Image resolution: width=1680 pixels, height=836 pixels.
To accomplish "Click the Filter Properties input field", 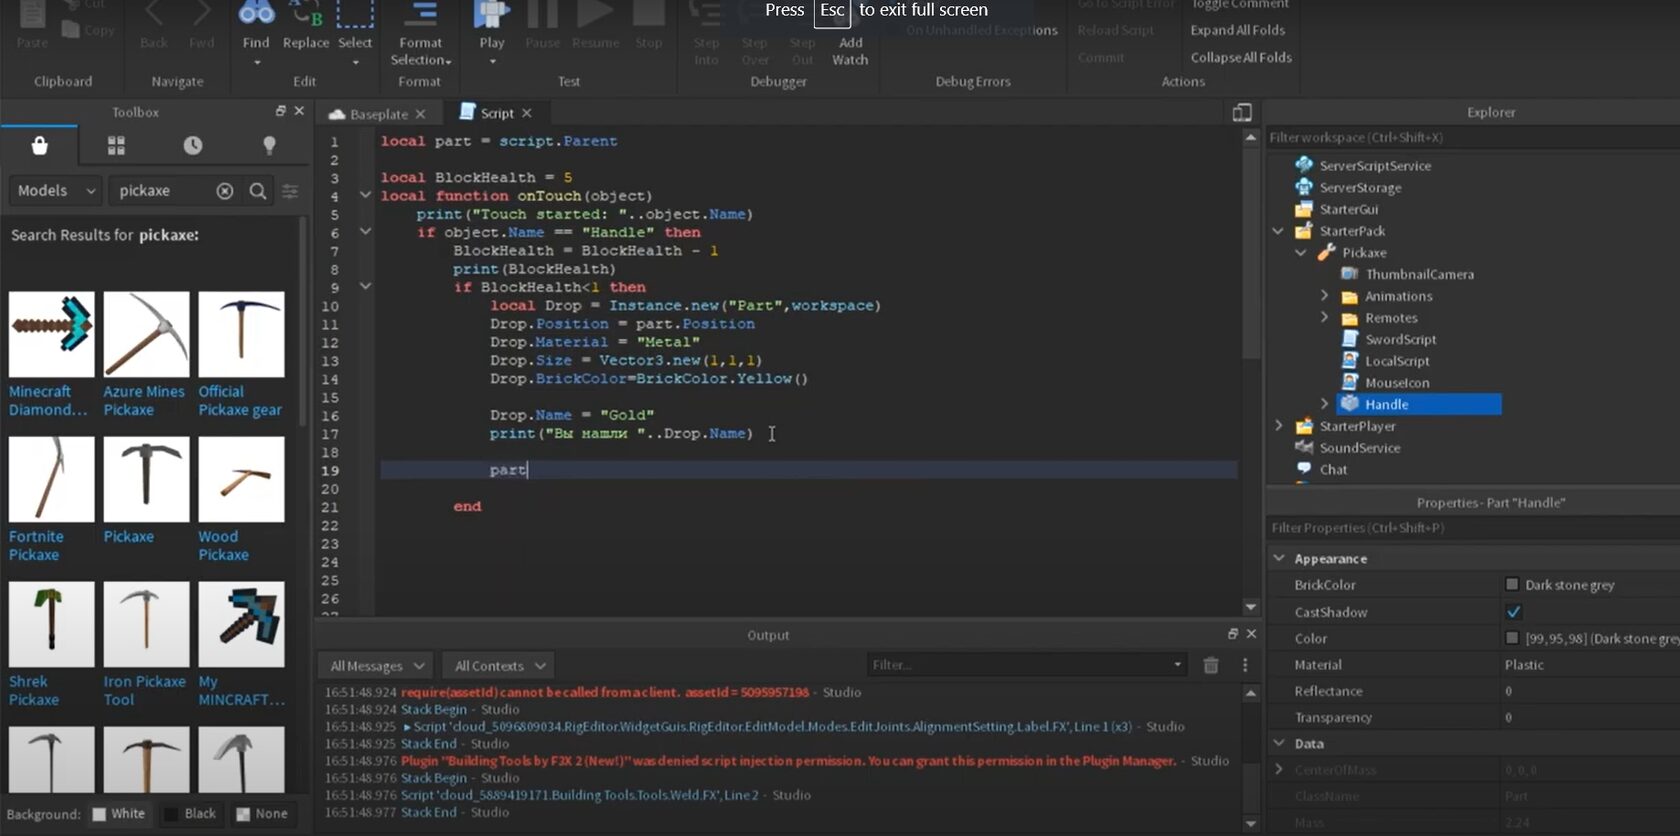I will [x=1472, y=528].
